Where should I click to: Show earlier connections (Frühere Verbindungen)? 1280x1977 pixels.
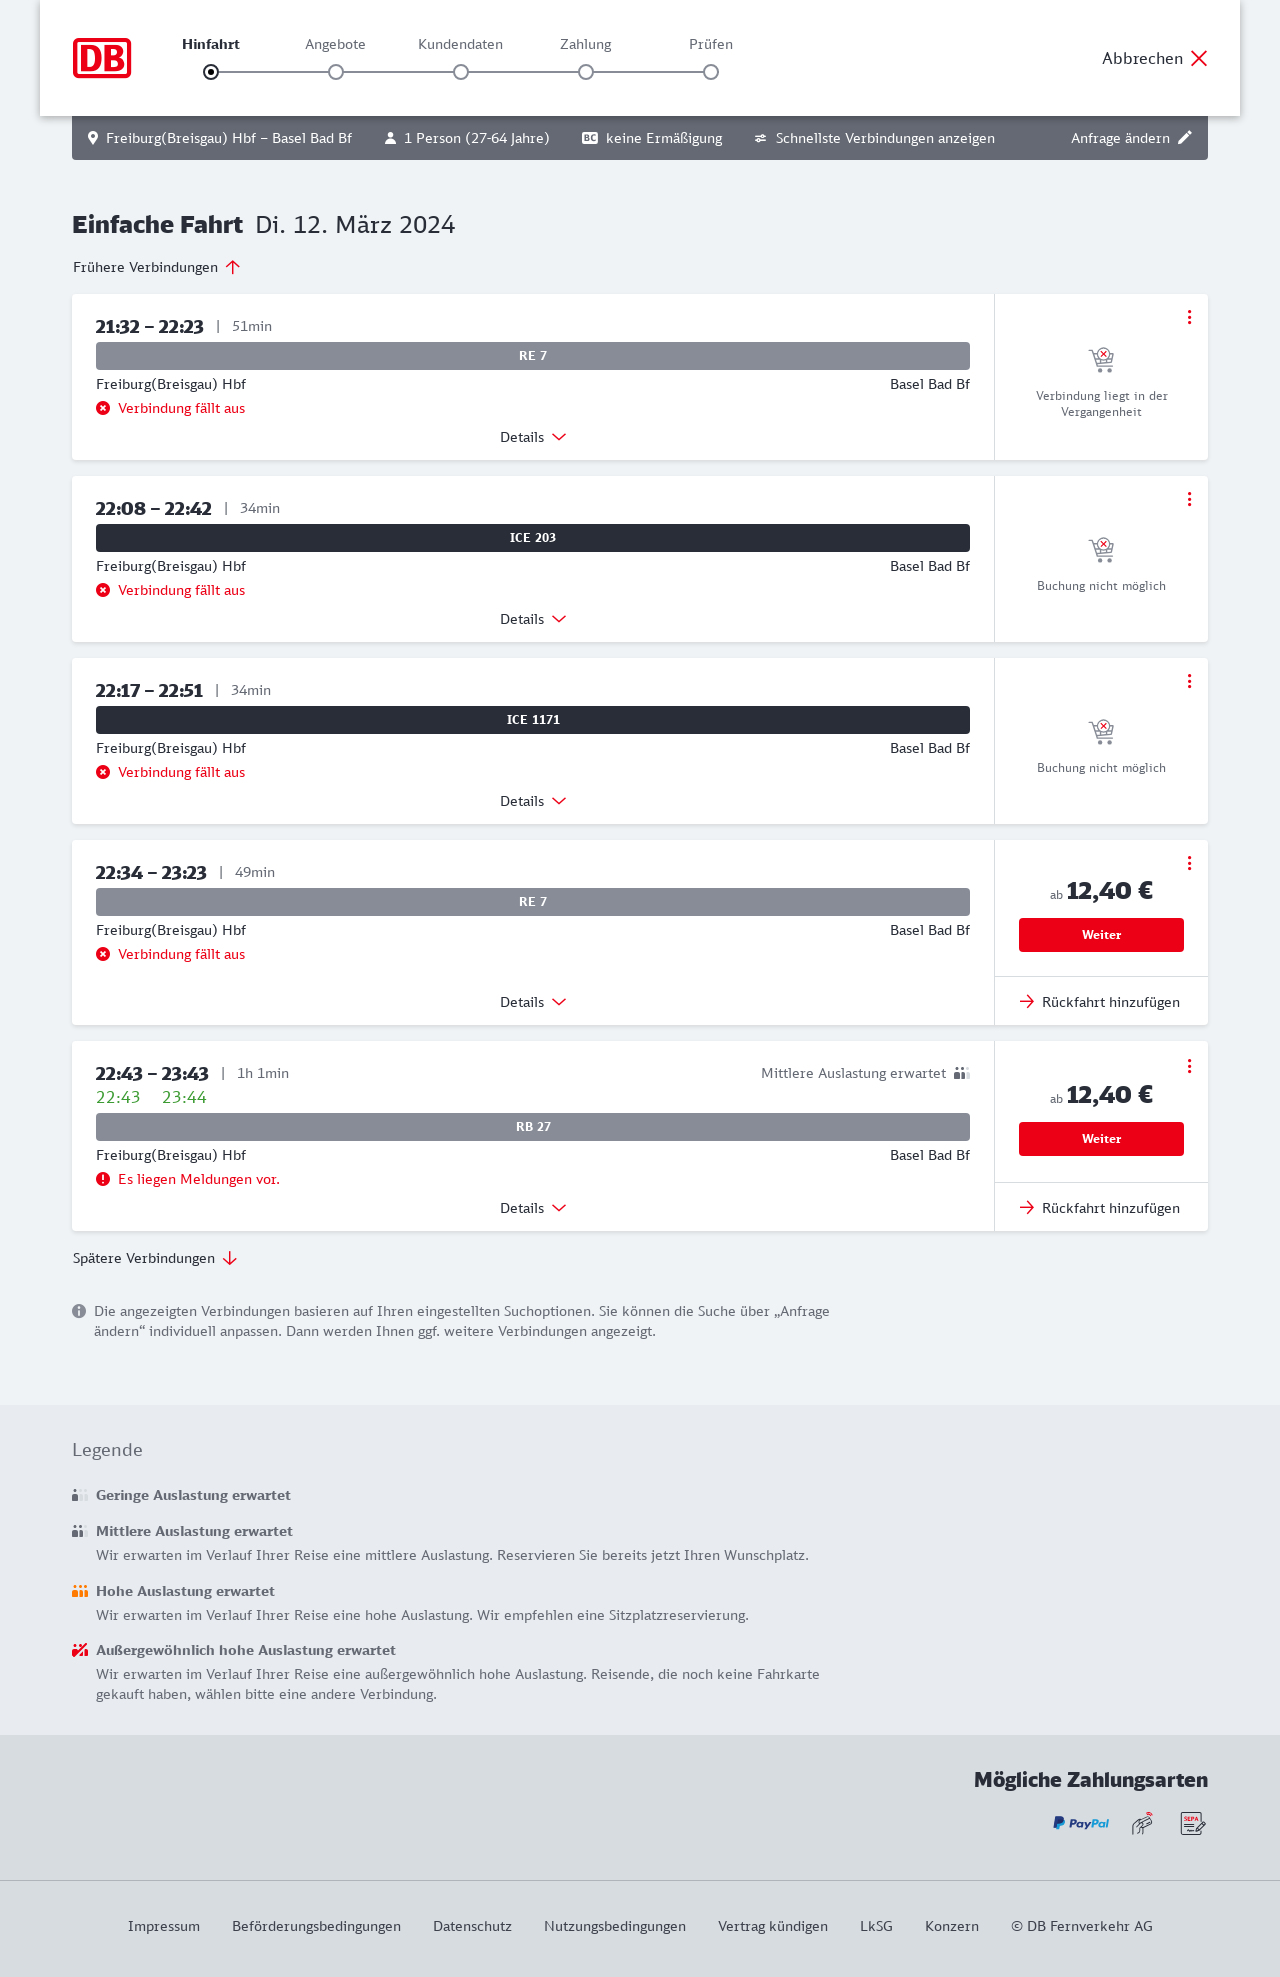tap(156, 267)
